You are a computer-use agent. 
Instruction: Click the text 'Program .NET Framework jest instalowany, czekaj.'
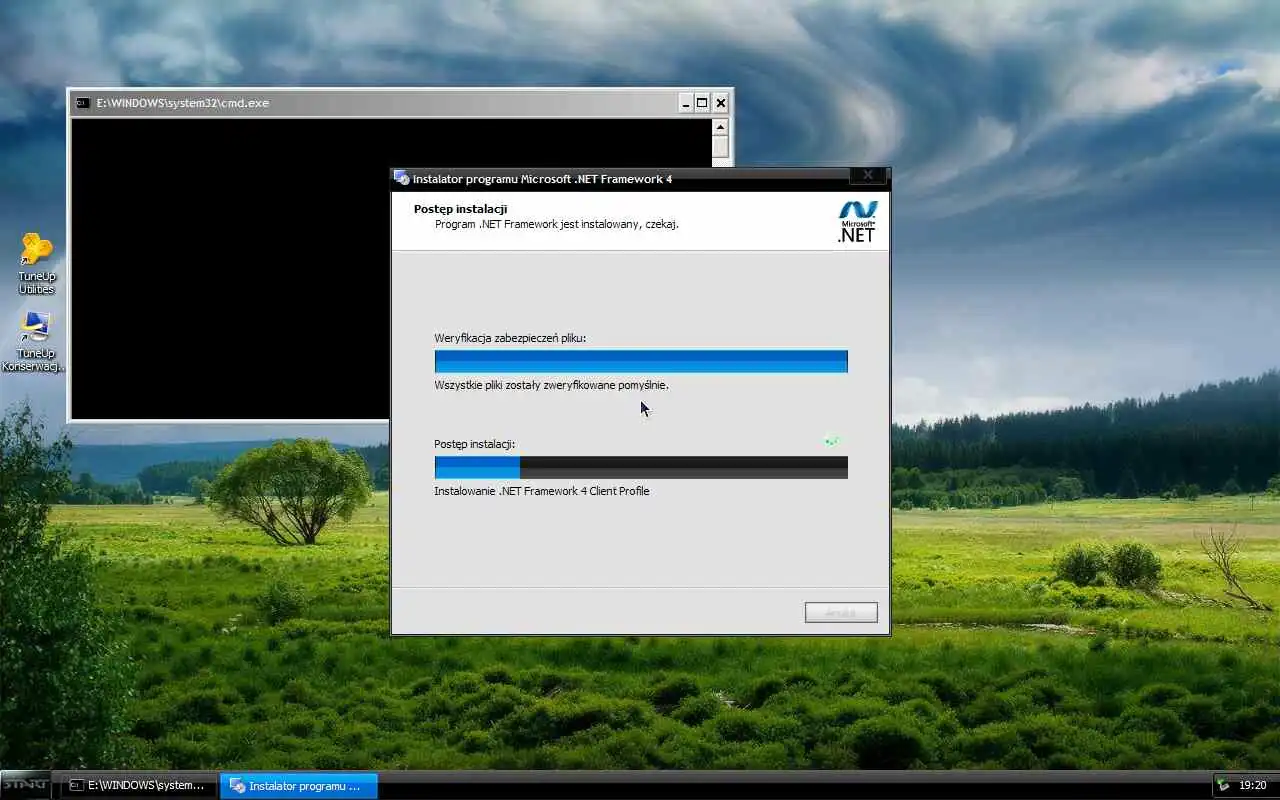pos(557,224)
